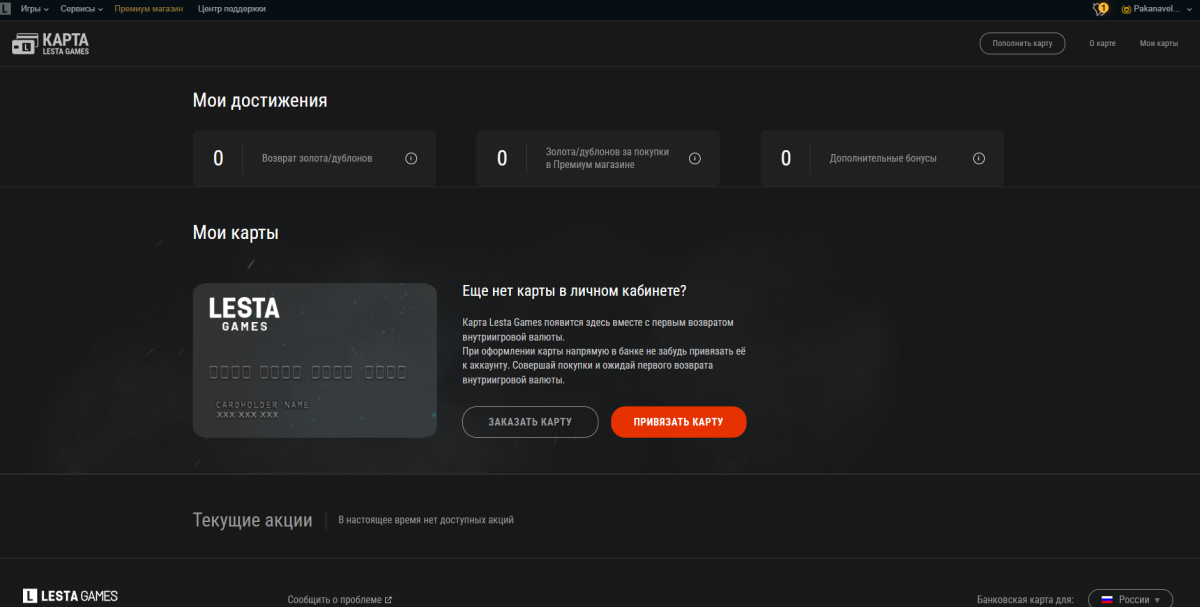The height and width of the screenshot is (607, 1200).
Task: Open Сообщить о проблеме link
Action: (340, 600)
